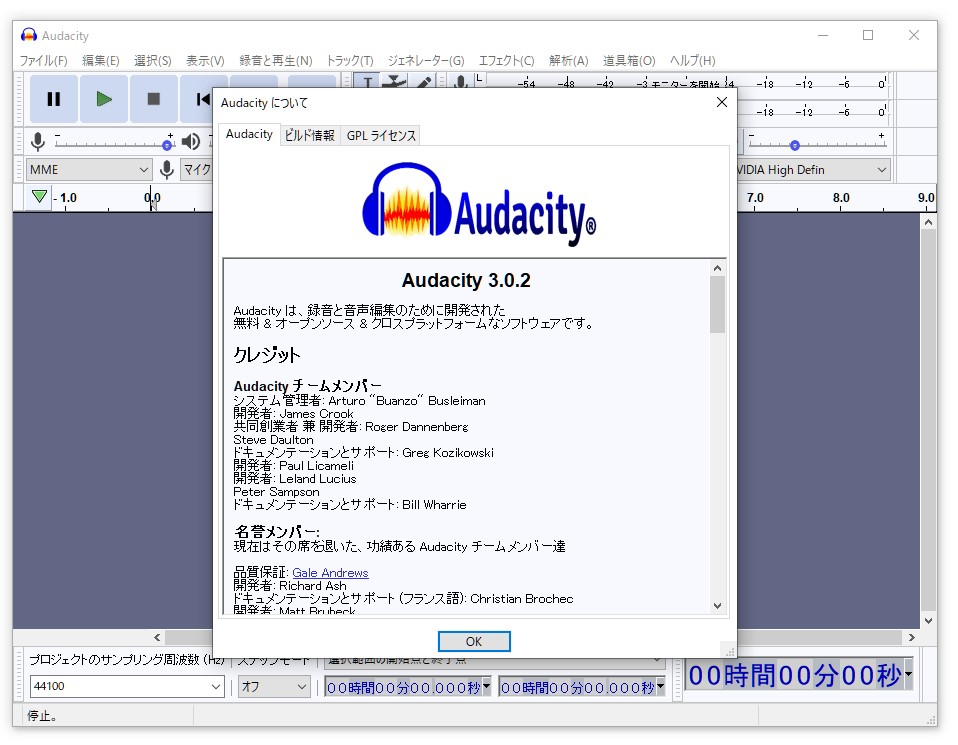Viewport: 958px width, 745px height.
Task: Click the Gale Andrews link
Action: click(331, 573)
